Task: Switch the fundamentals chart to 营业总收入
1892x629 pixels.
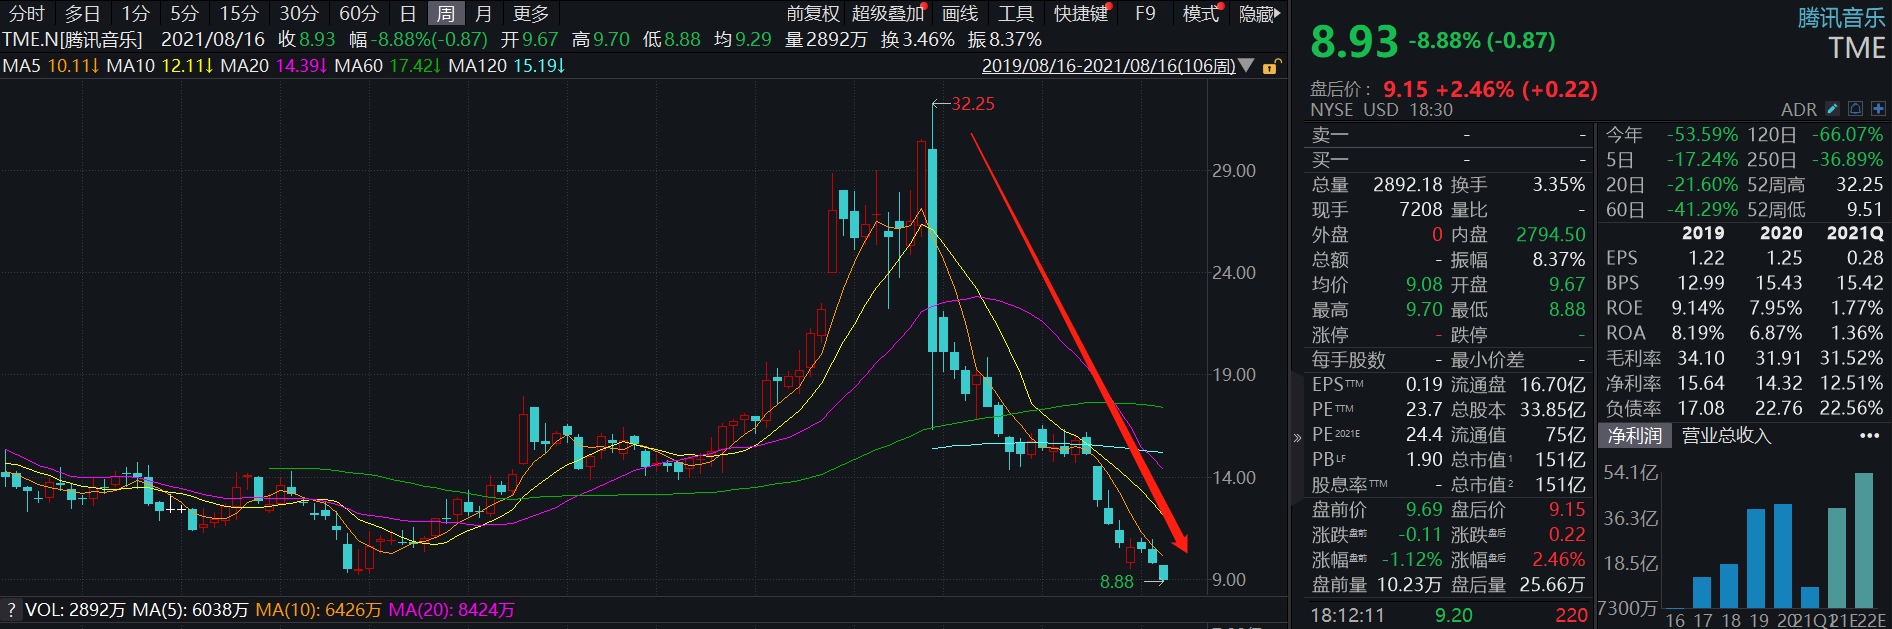Action: pos(1726,436)
